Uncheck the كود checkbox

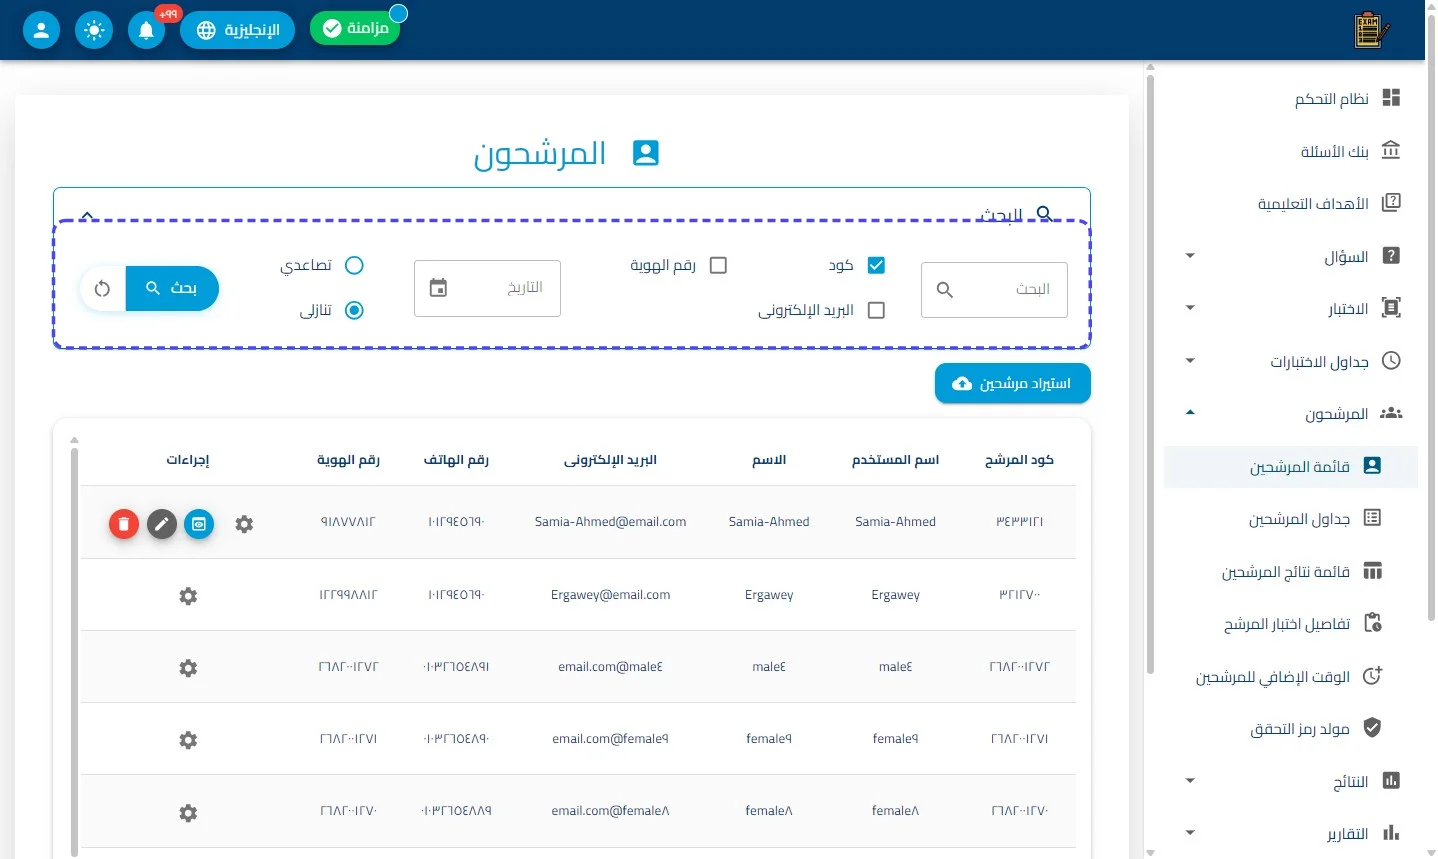(876, 265)
